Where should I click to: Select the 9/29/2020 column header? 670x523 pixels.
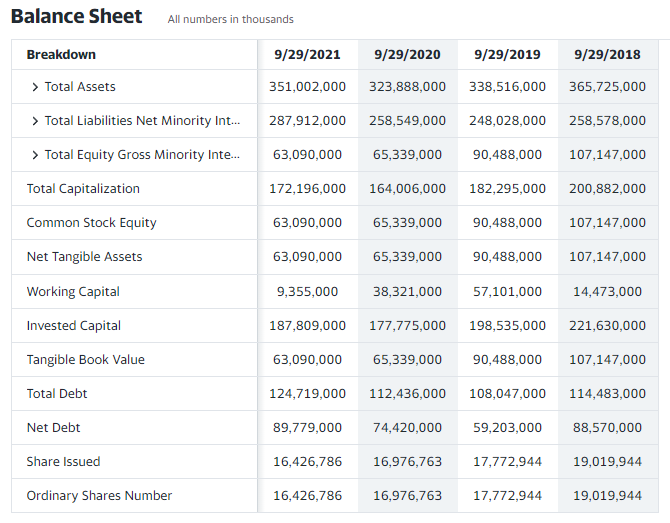point(407,54)
